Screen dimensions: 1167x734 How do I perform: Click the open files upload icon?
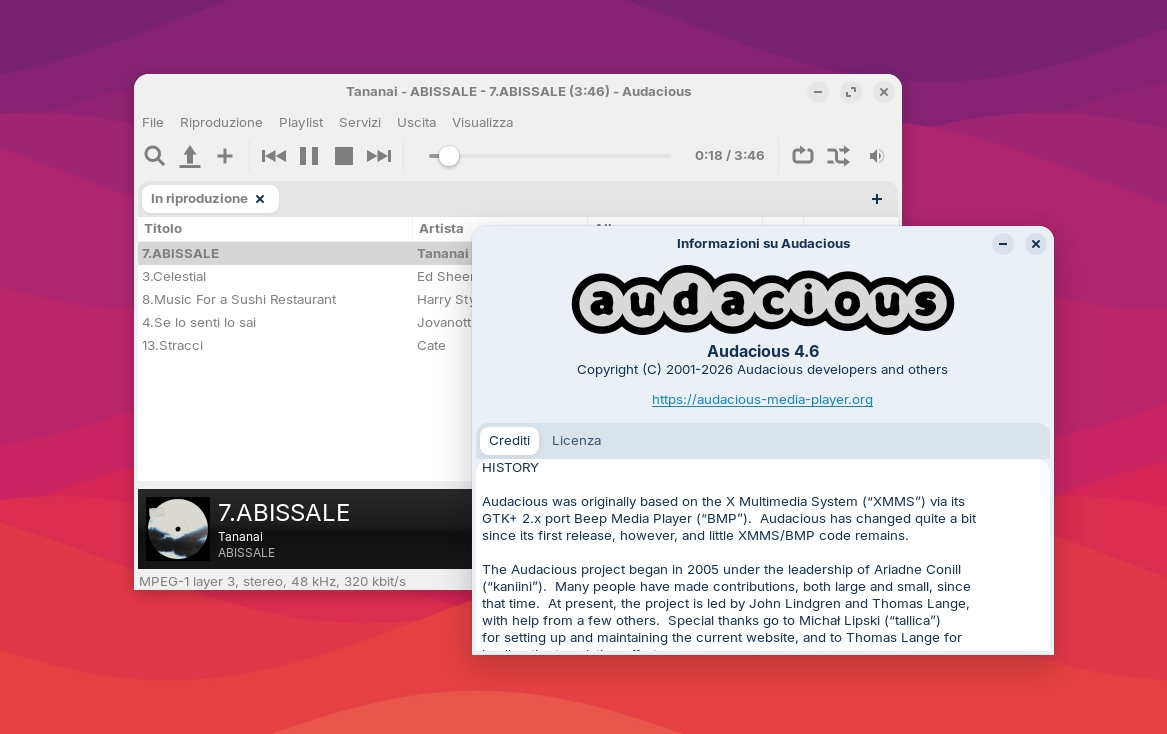coord(190,156)
